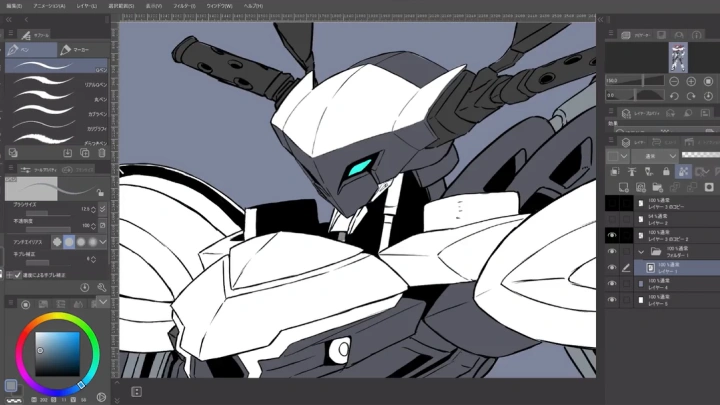Click the main foreground color swatch
This screenshot has width=720, height=405.
11,385
